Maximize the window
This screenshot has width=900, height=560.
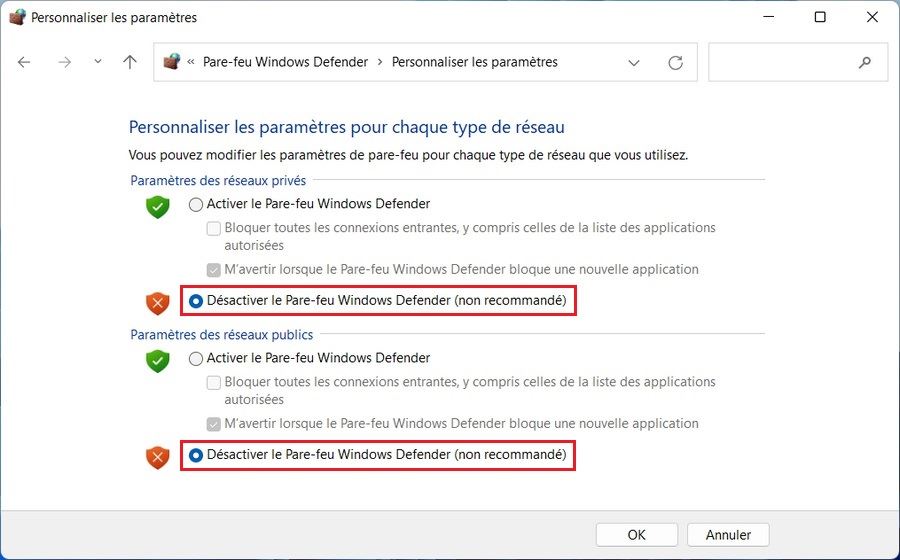[820, 17]
